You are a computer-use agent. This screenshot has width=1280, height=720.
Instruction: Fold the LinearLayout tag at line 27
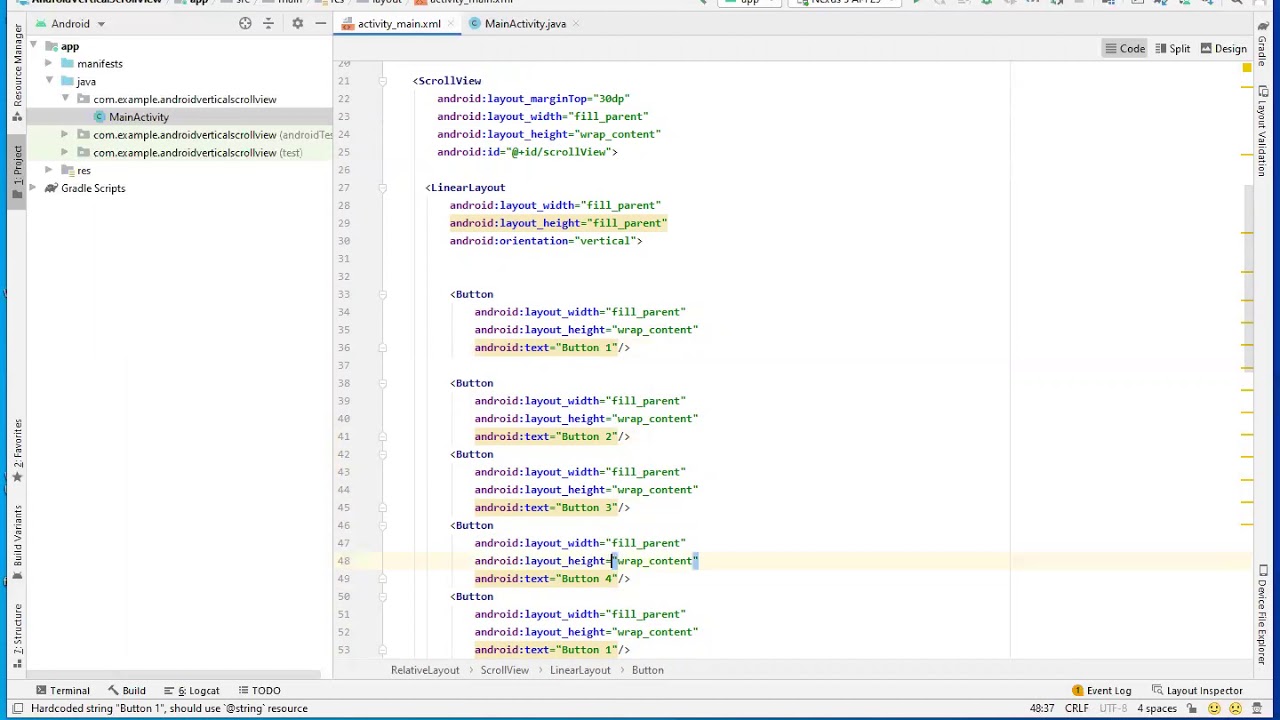382,188
